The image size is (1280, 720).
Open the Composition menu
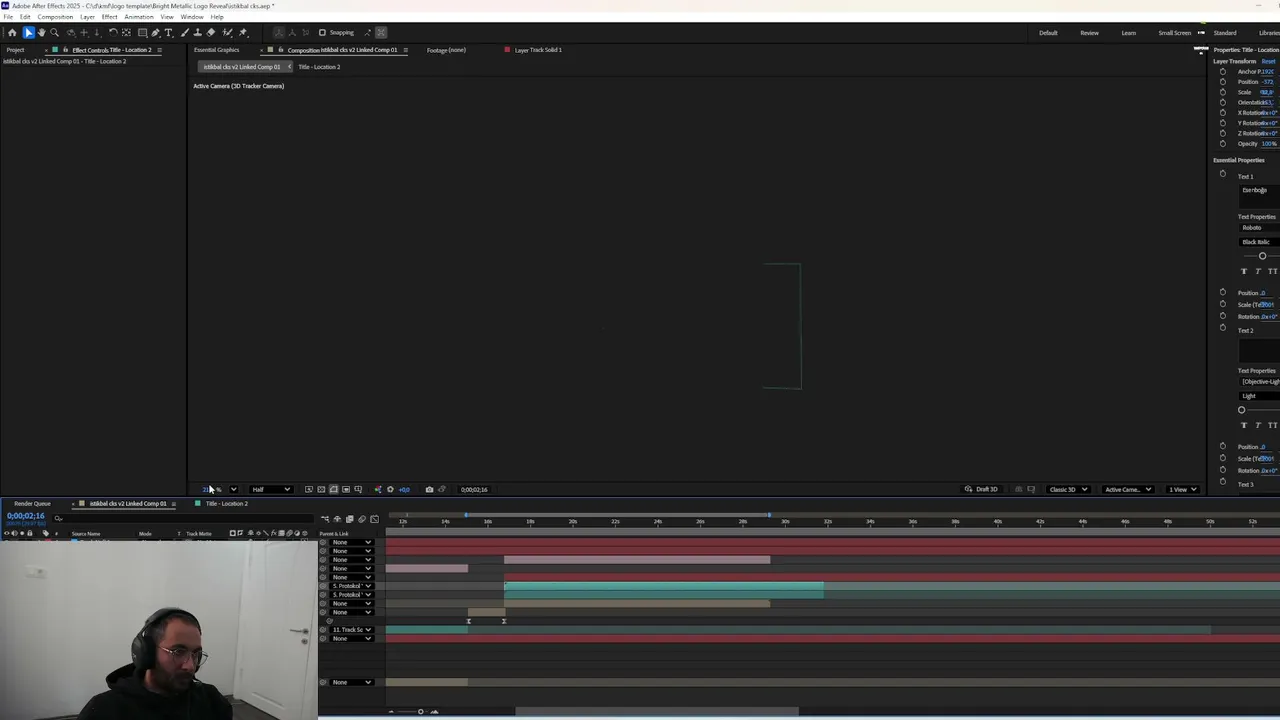click(x=55, y=17)
